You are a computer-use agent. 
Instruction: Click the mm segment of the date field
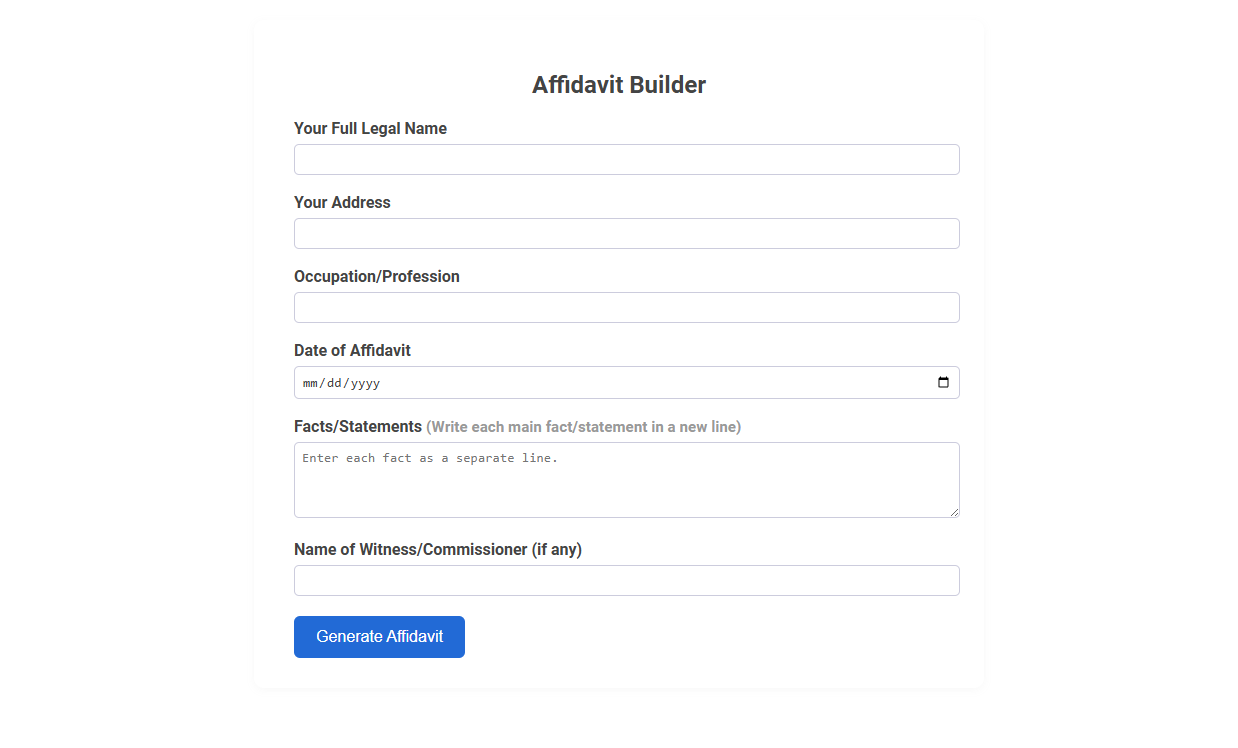click(309, 382)
